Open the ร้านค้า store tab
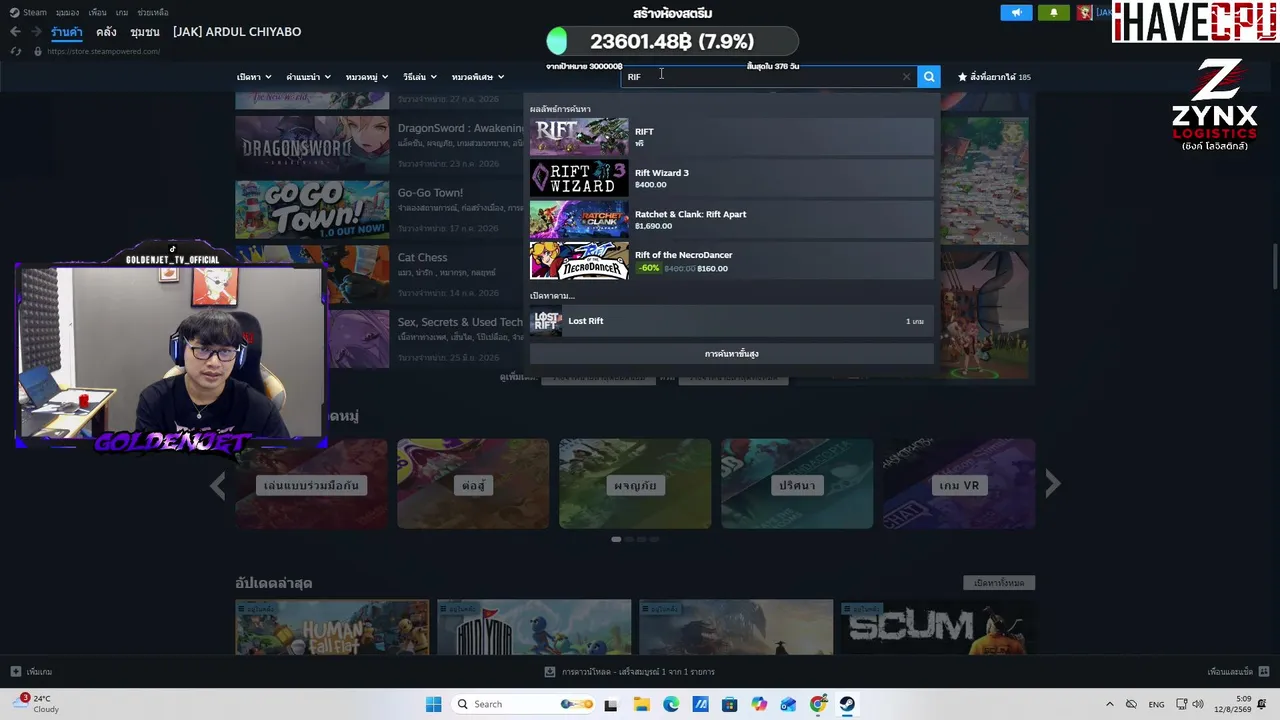Viewport: 1280px width, 720px height. pos(67,32)
